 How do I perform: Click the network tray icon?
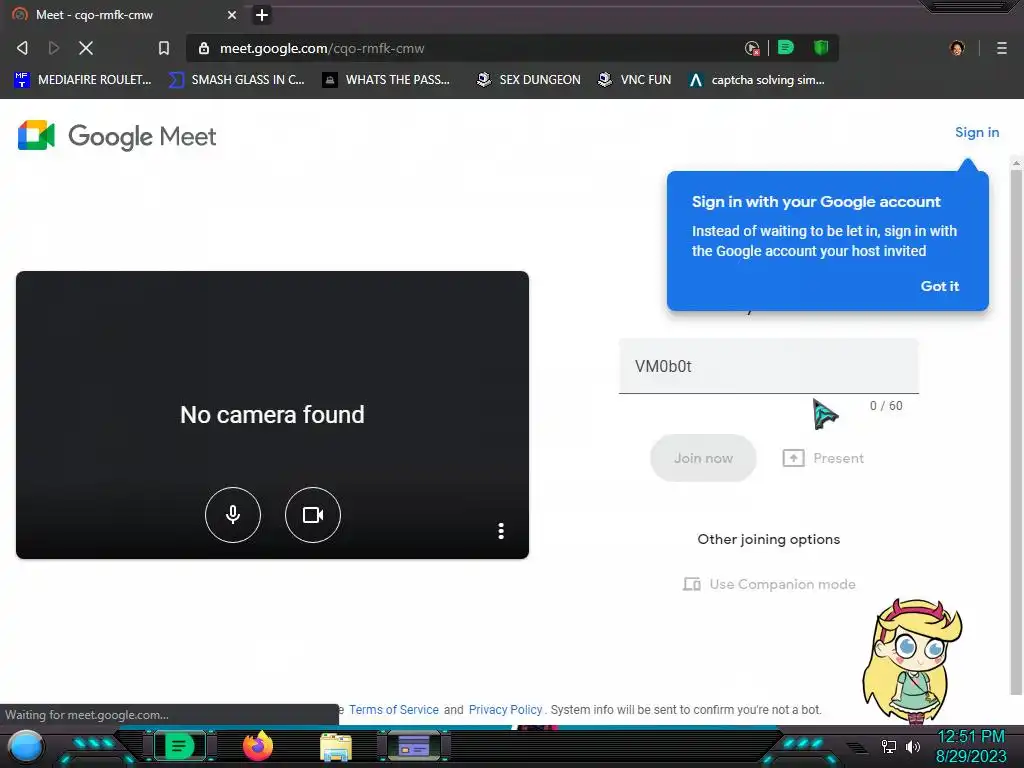[x=888, y=746]
